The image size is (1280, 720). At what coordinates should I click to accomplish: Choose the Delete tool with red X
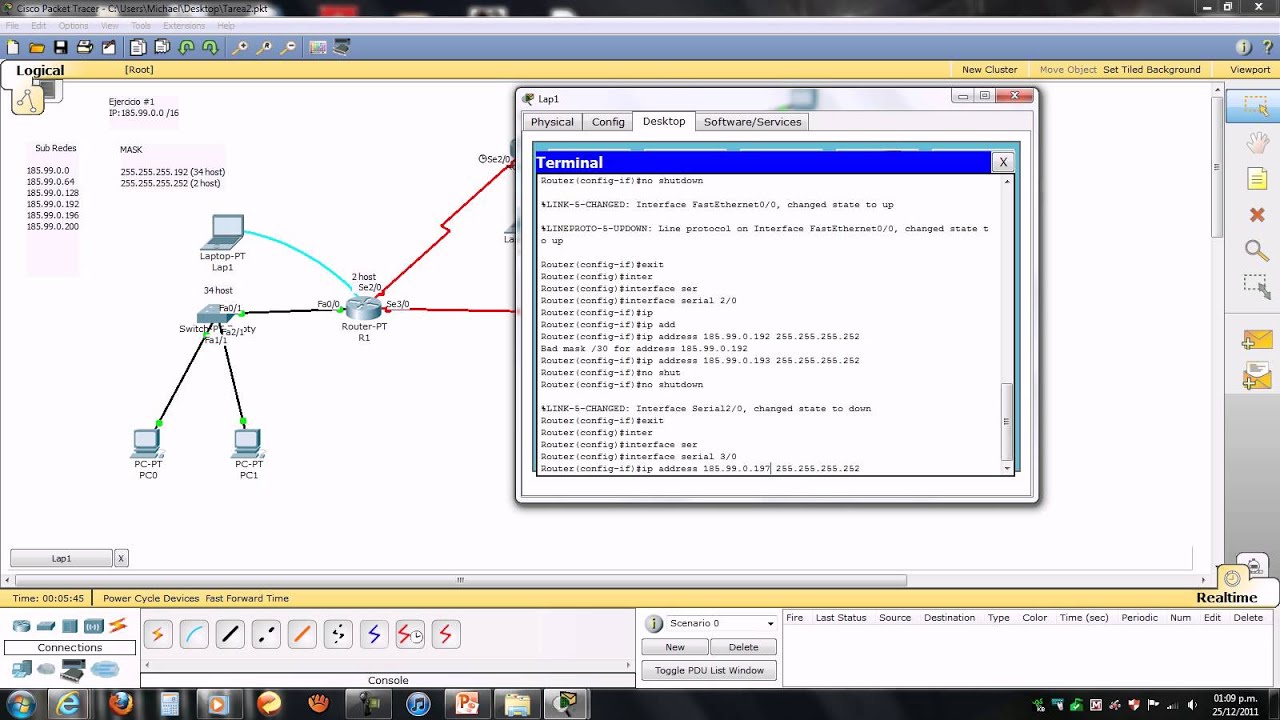pyautogui.click(x=1256, y=215)
